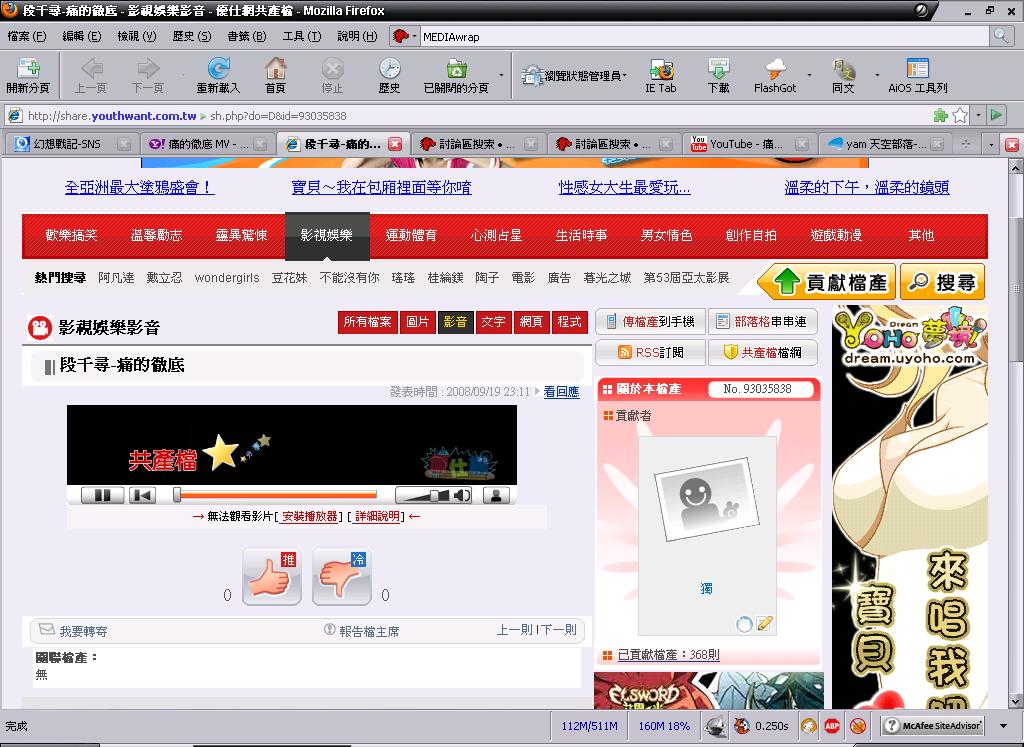This screenshot has width=1024, height=747.
Task: Open the FlashGot dropdown arrow
Action: pos(809,75)
